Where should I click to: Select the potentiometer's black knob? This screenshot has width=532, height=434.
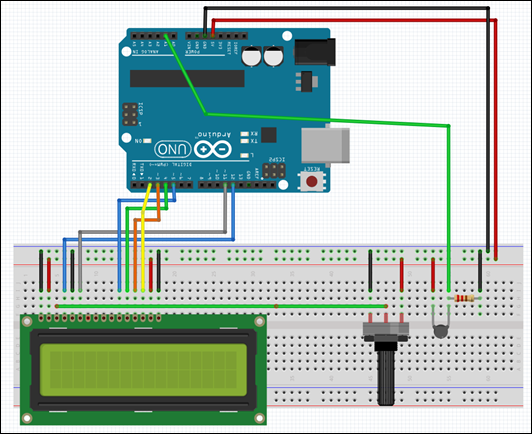[x=386, y=373]
